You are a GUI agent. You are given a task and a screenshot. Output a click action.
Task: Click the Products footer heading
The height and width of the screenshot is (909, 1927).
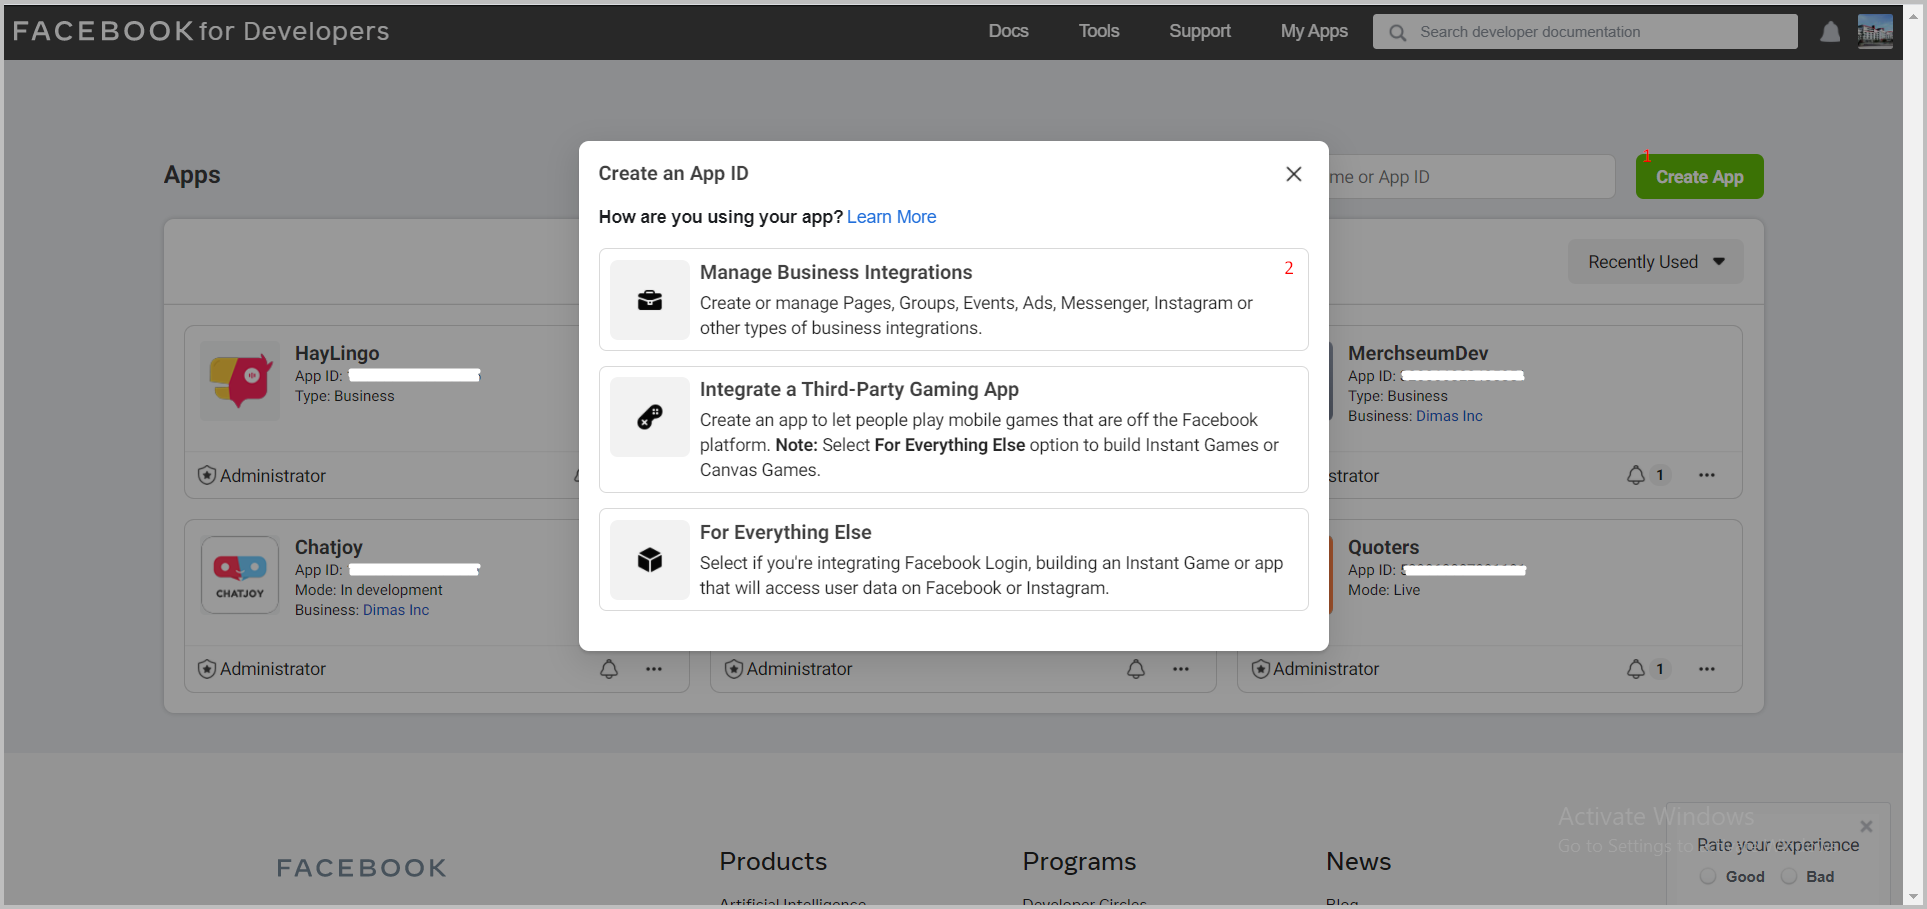(773, 861)
